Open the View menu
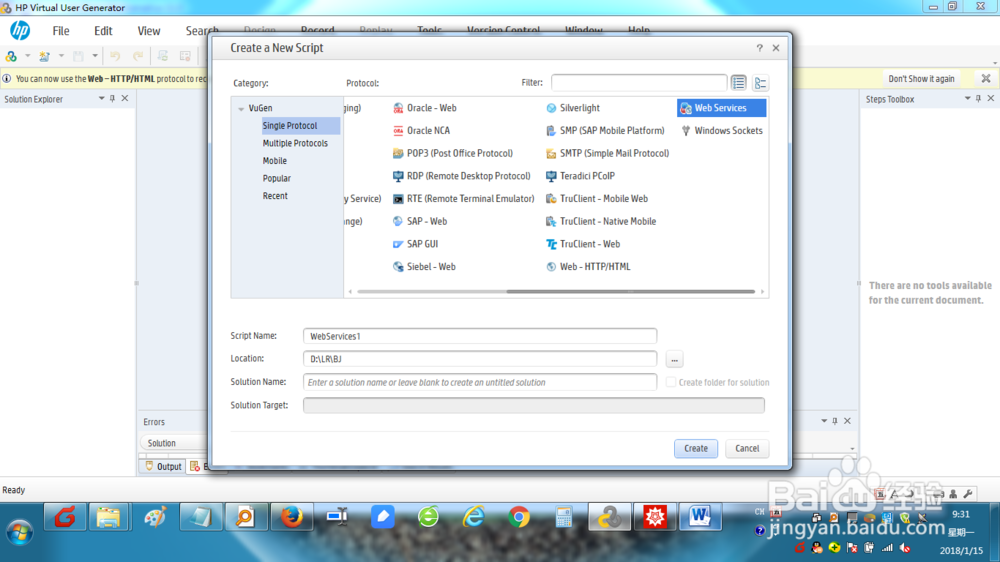The height and width of the screenshot is (562, 1000). pos(149,31)
